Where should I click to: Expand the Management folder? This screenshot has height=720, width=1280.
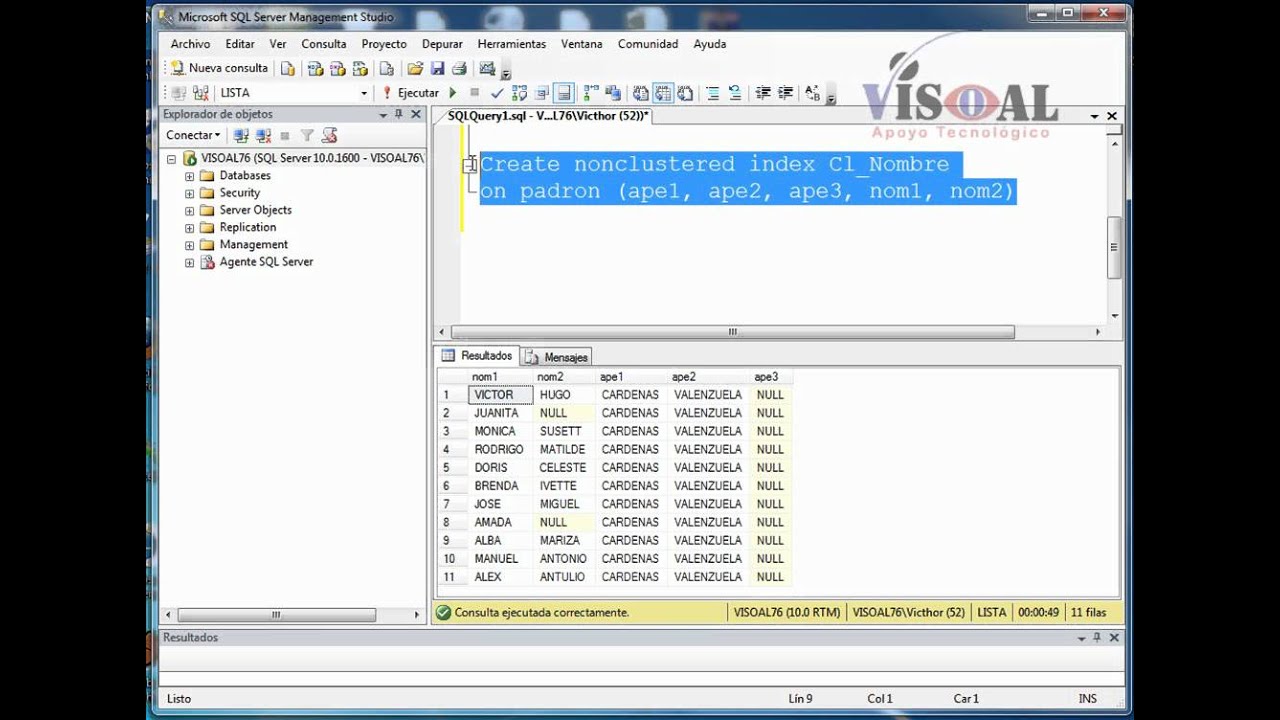pos(189,245)
